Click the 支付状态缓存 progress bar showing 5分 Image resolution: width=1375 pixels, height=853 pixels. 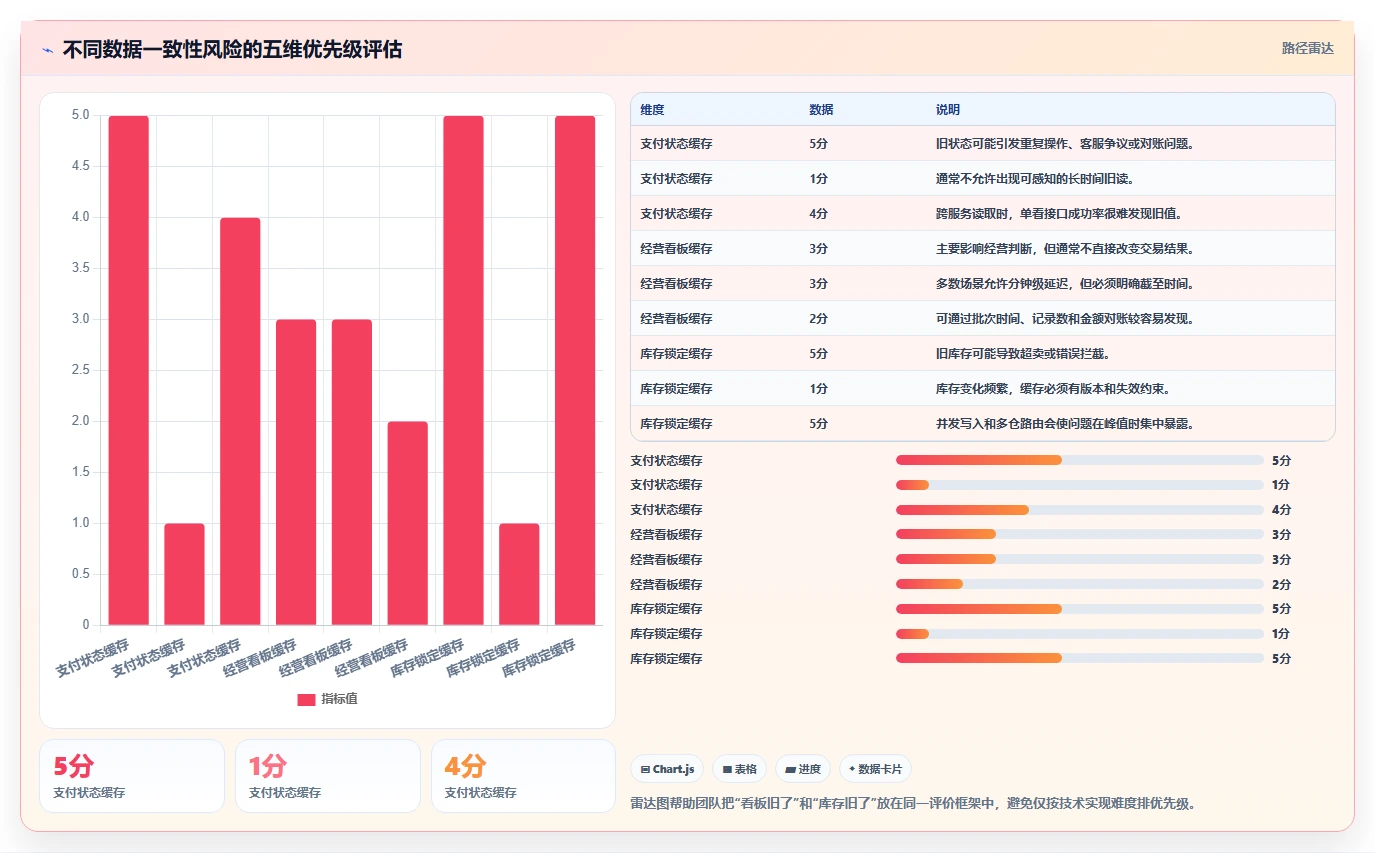coord(1080,460)
